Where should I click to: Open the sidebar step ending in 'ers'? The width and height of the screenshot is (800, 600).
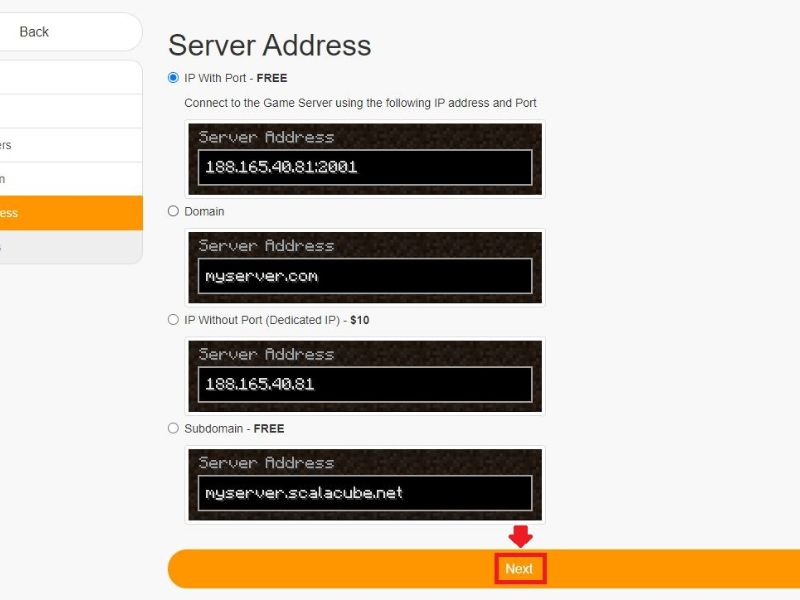(x=71, y=145)
